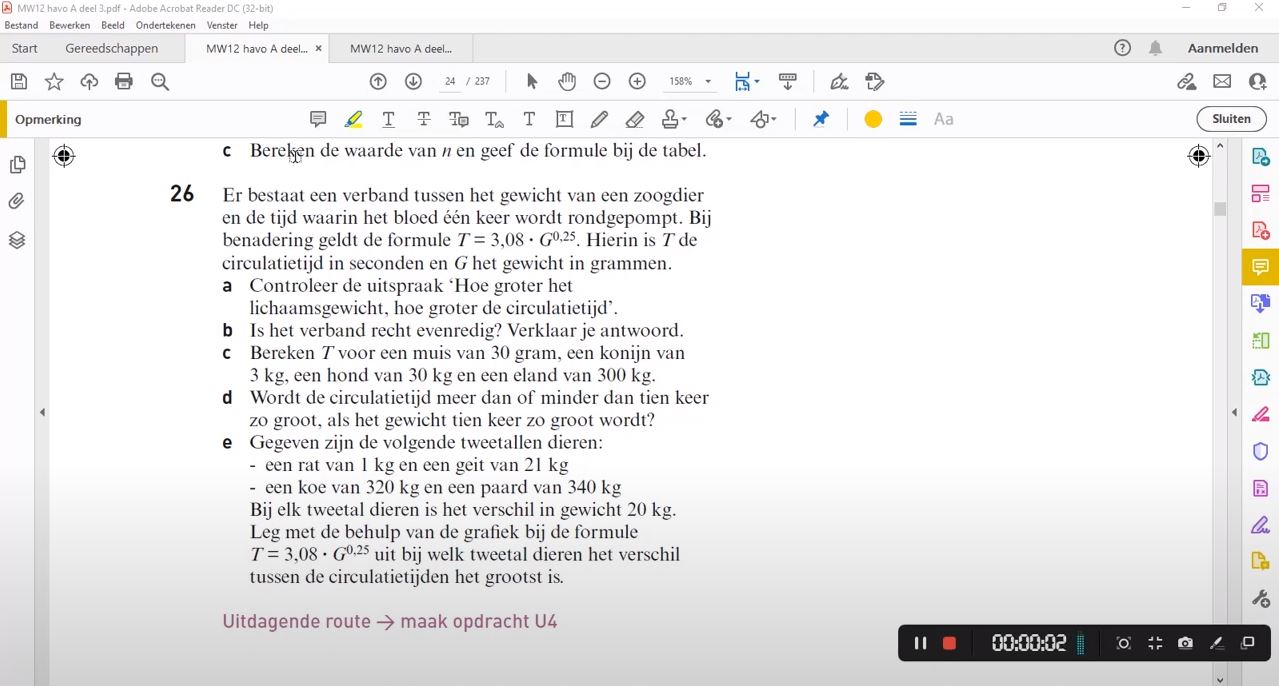The image size is (1279, 686).
Task: Stop the screen recording red button
Action: click(x=949, y=643)
